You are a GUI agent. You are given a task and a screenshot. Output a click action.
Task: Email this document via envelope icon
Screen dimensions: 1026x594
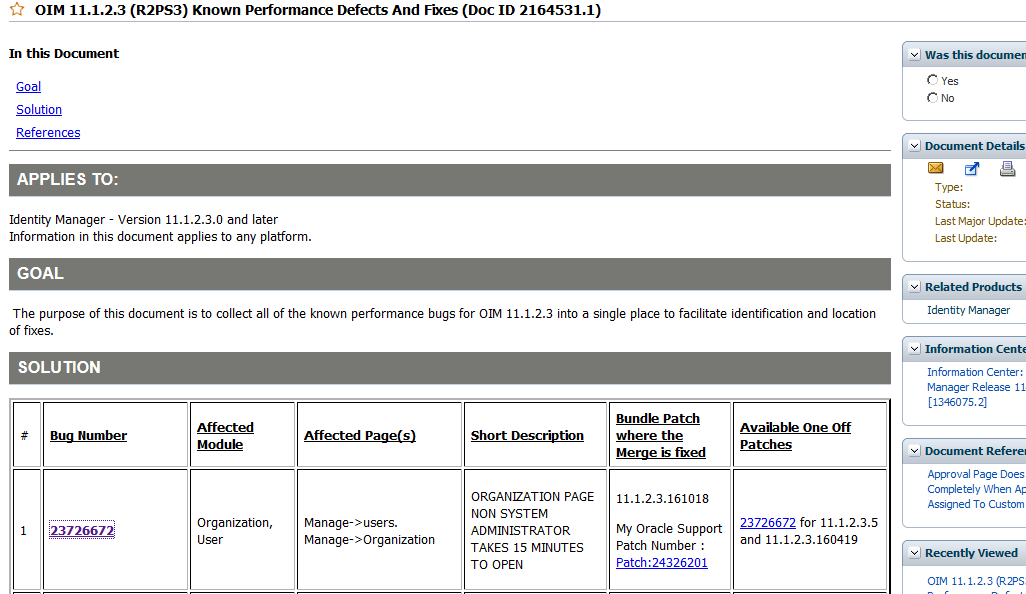[x=936, y=168]
